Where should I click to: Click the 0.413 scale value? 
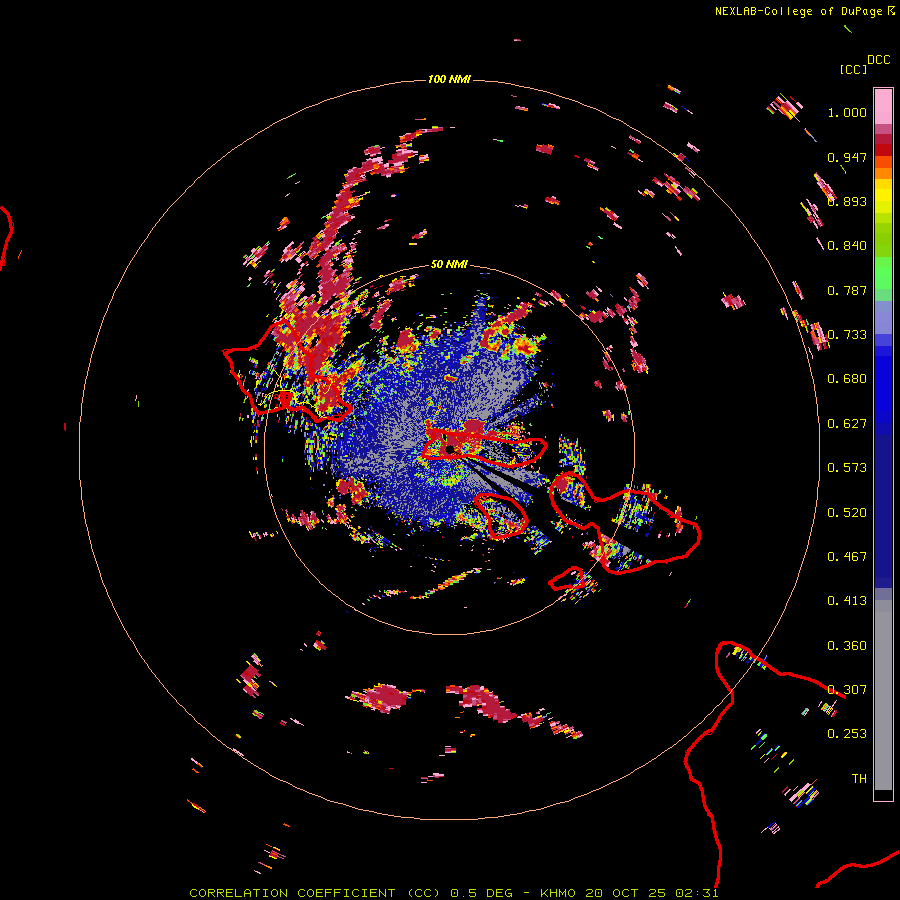[x=847, y=601]
